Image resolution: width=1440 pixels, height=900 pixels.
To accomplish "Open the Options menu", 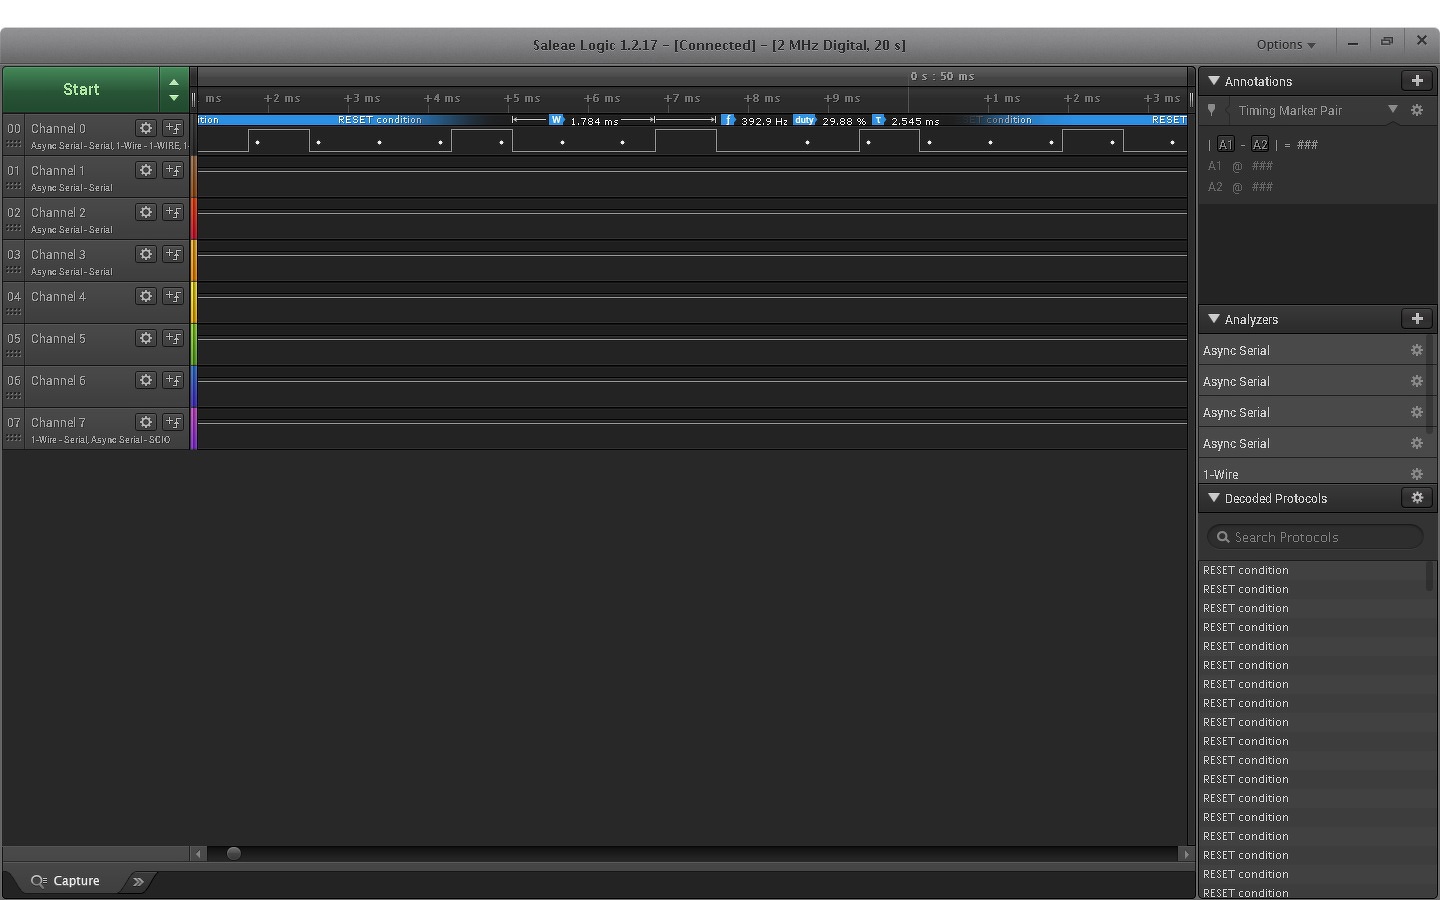I will 1286,44.
